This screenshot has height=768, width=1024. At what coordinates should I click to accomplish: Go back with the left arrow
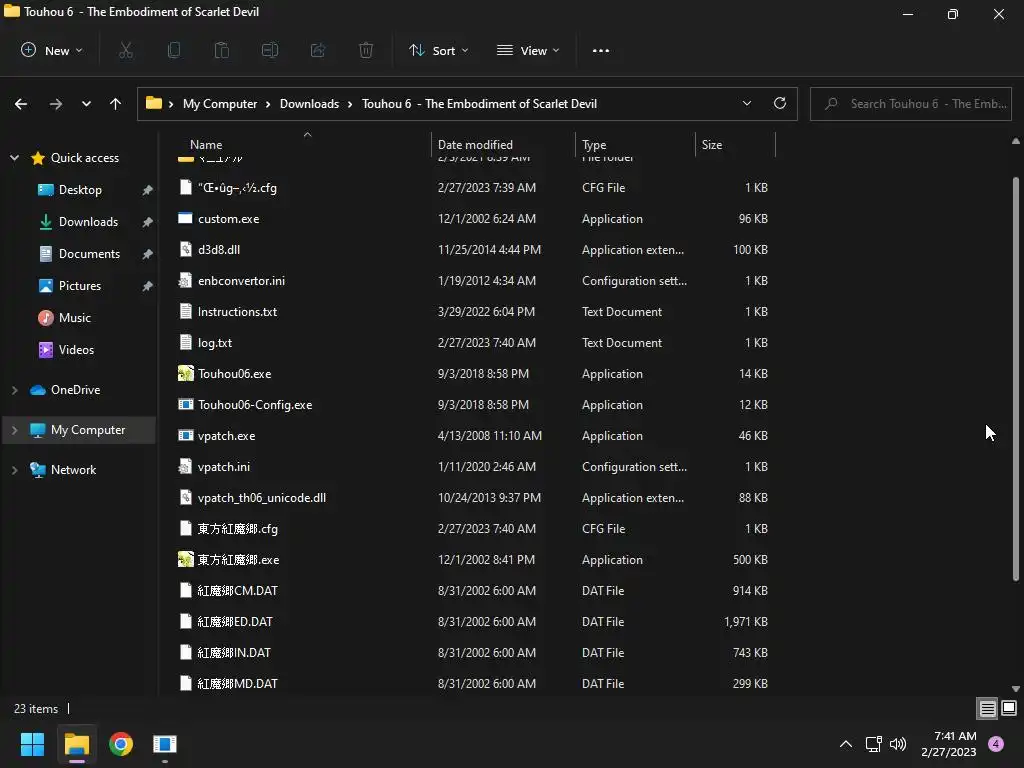coord(21,104)
